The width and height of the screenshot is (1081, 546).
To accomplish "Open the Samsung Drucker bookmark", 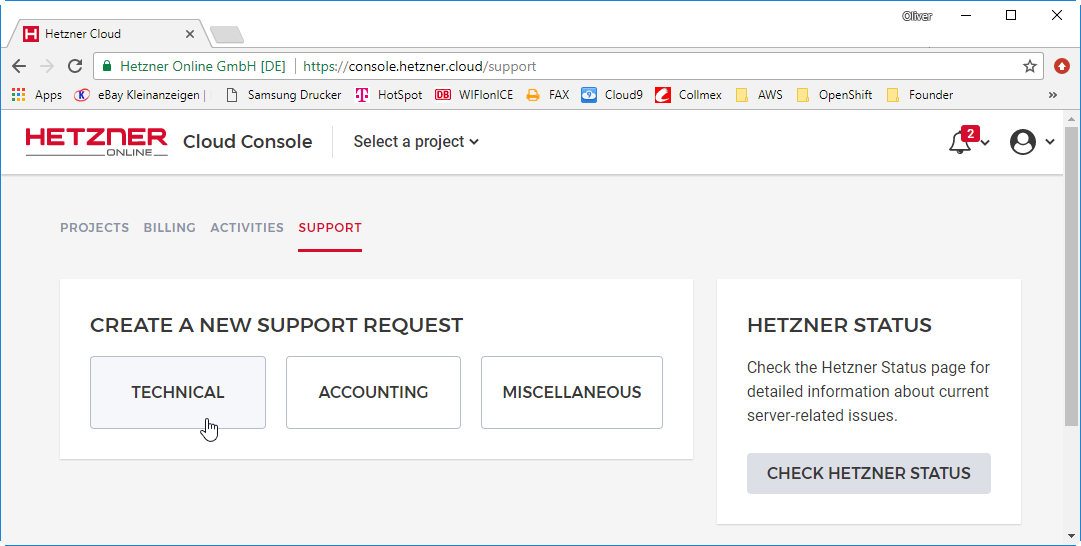I will tap(283, 95).
